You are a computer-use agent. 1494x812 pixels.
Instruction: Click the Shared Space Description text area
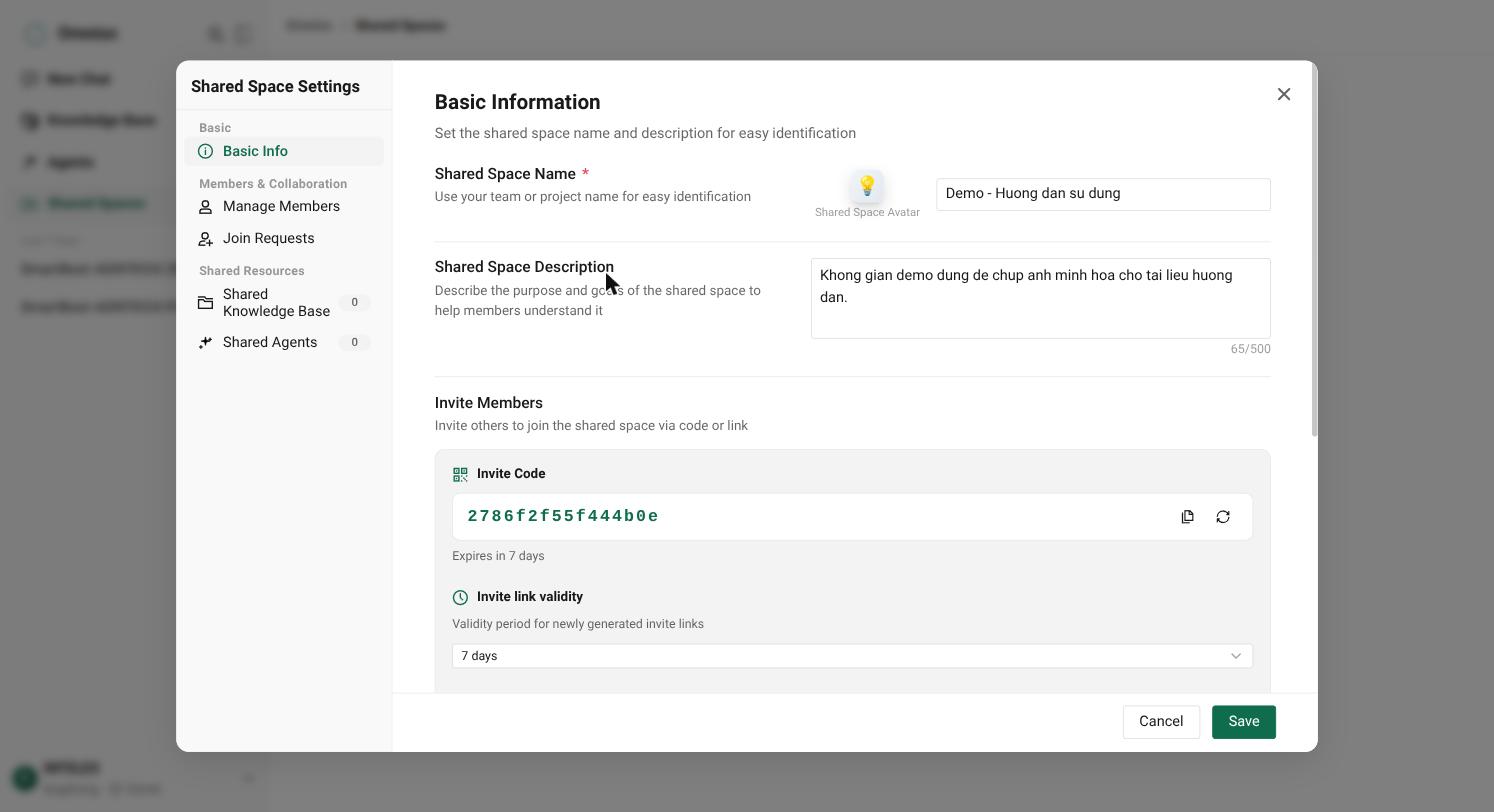(x=1040, y=298)
